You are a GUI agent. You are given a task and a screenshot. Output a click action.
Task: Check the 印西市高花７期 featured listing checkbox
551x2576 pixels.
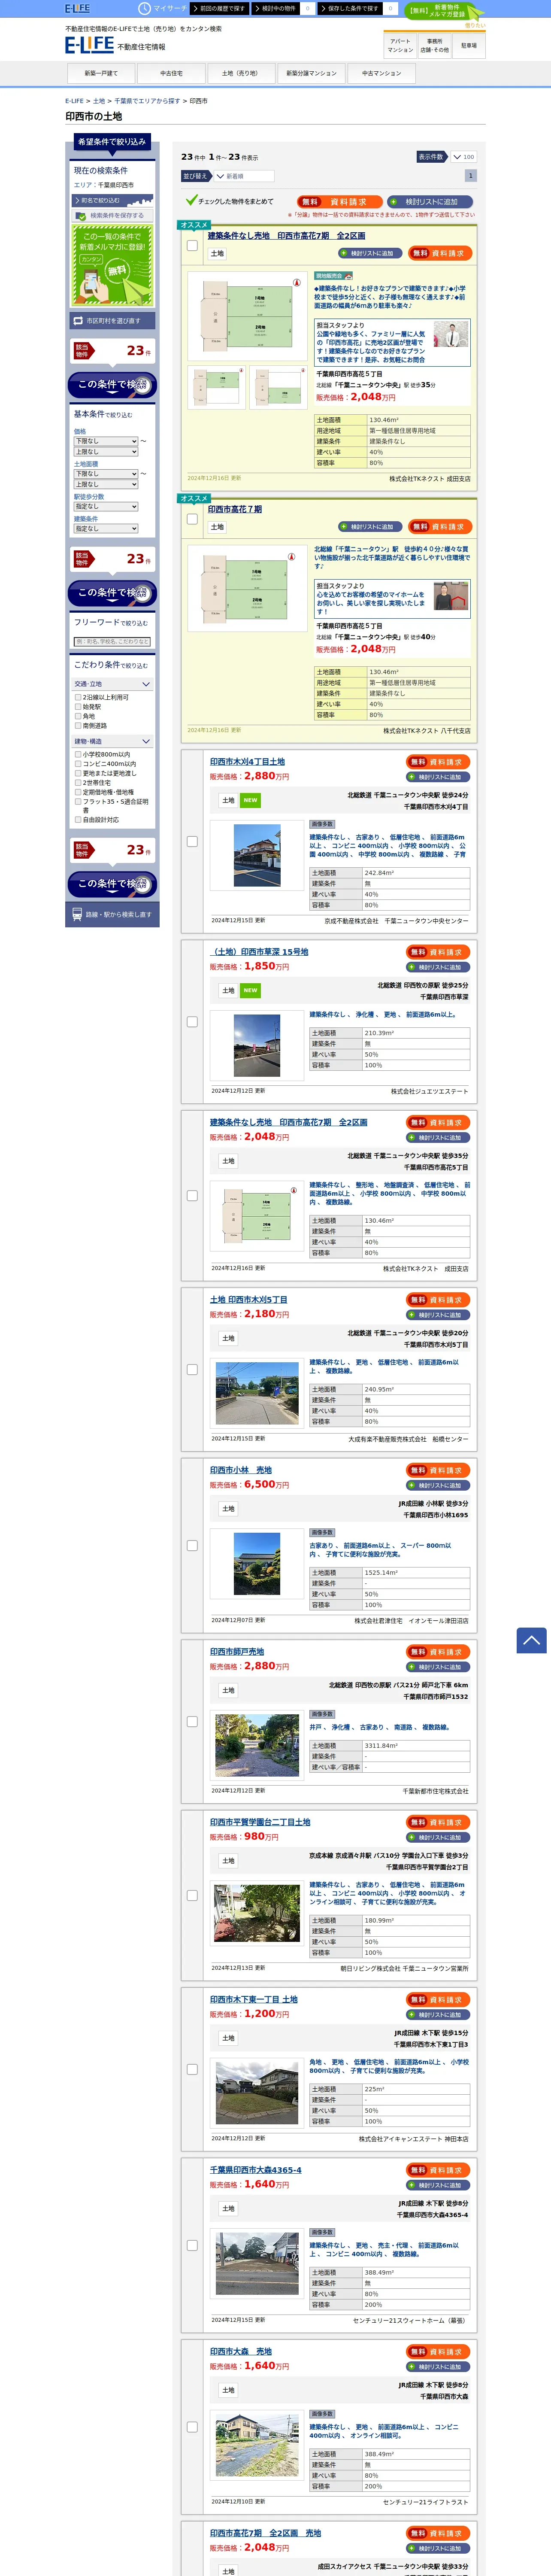192,518
